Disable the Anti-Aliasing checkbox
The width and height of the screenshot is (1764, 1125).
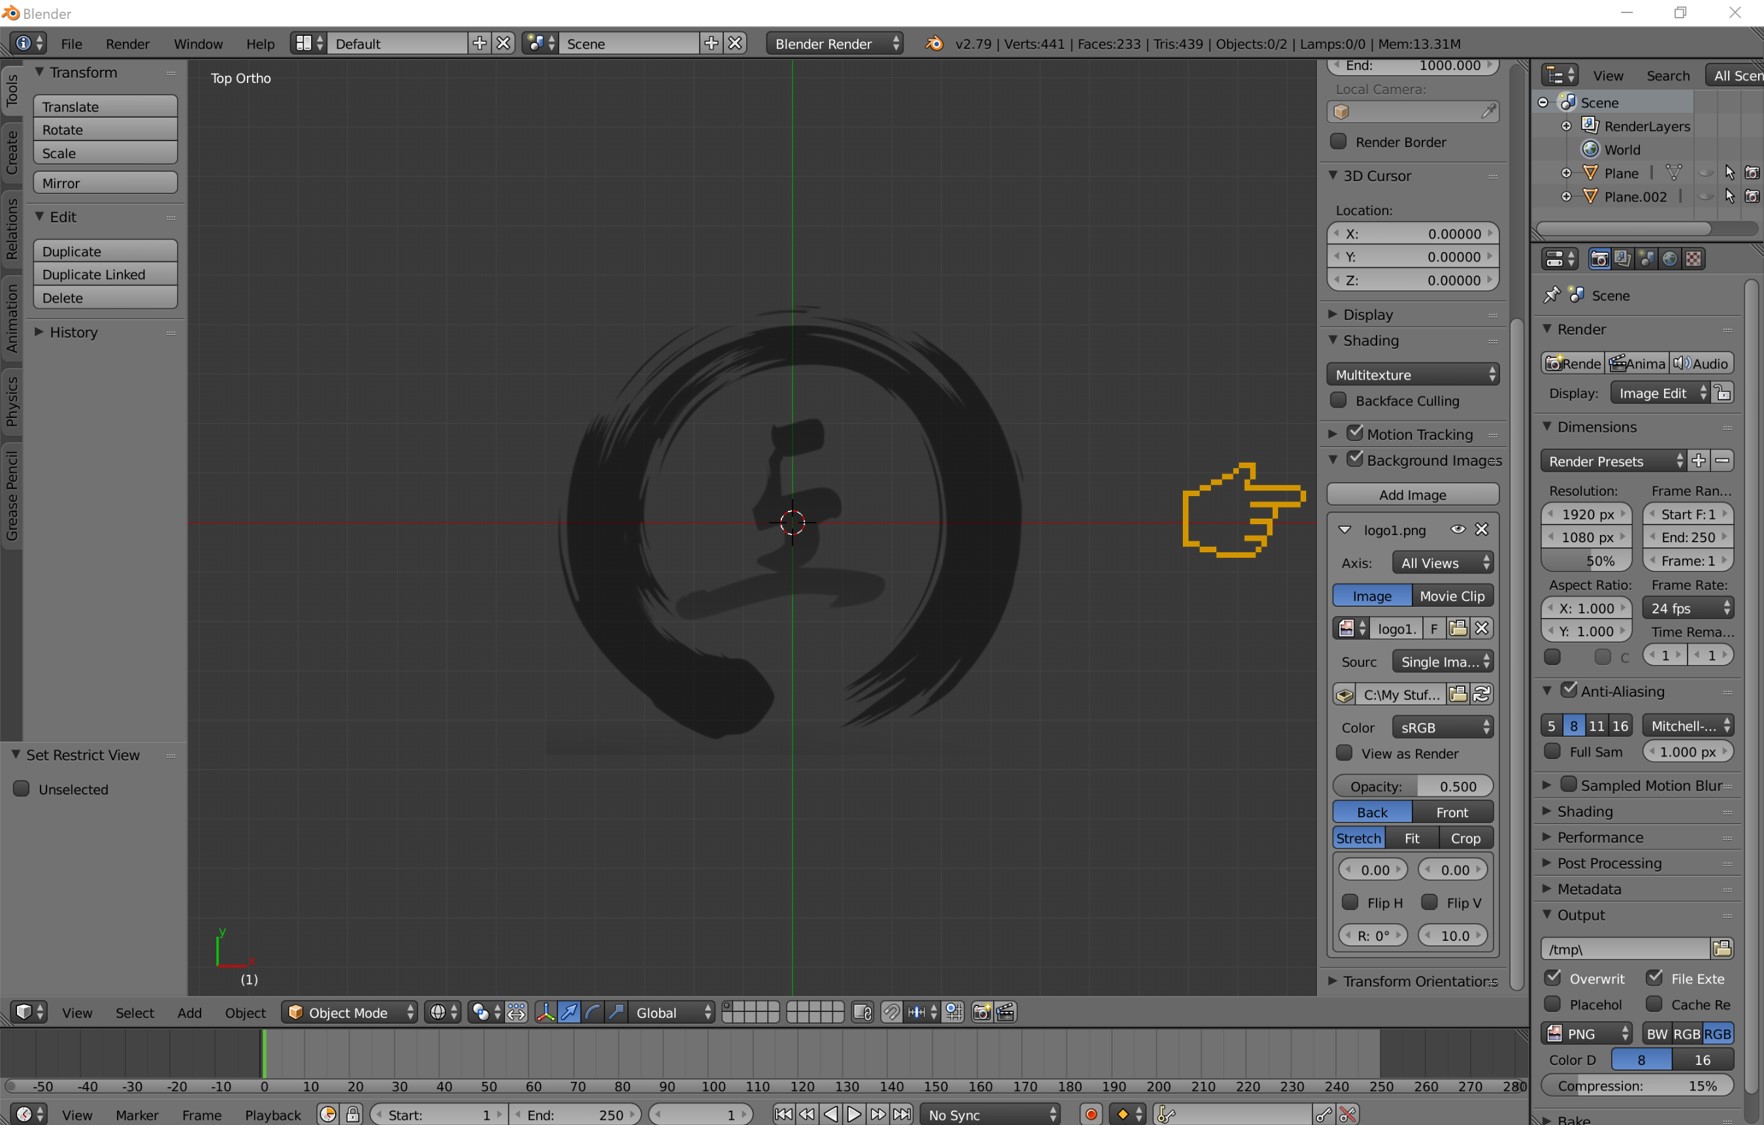pyautogui.click(x=1569, y=690)
